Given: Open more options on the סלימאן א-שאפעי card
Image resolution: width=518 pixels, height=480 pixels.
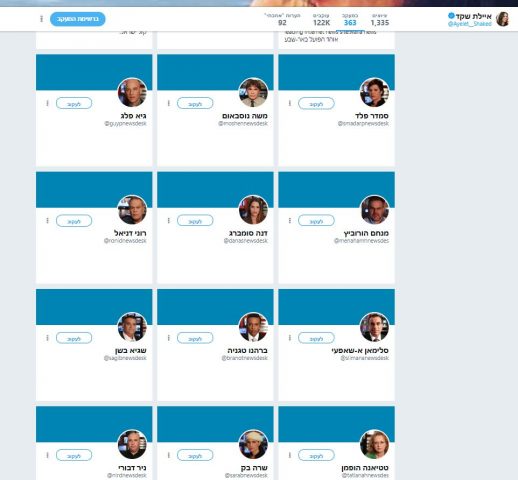Looking at the screenshot, I should (290, 338).
